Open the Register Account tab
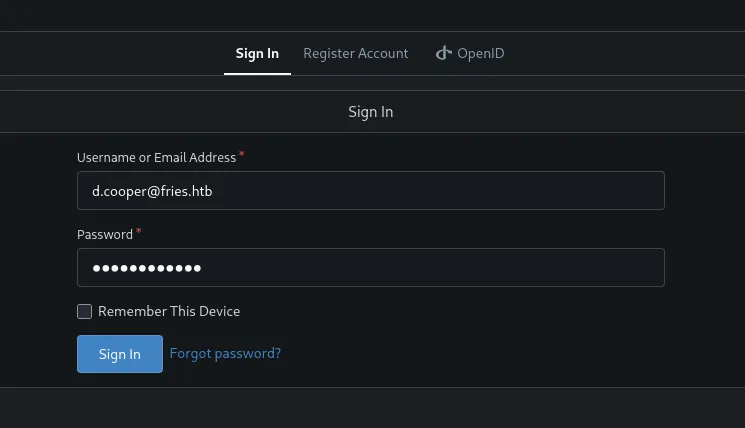The width and height of the screenshot is (745, 428). [x=356, y=53]
